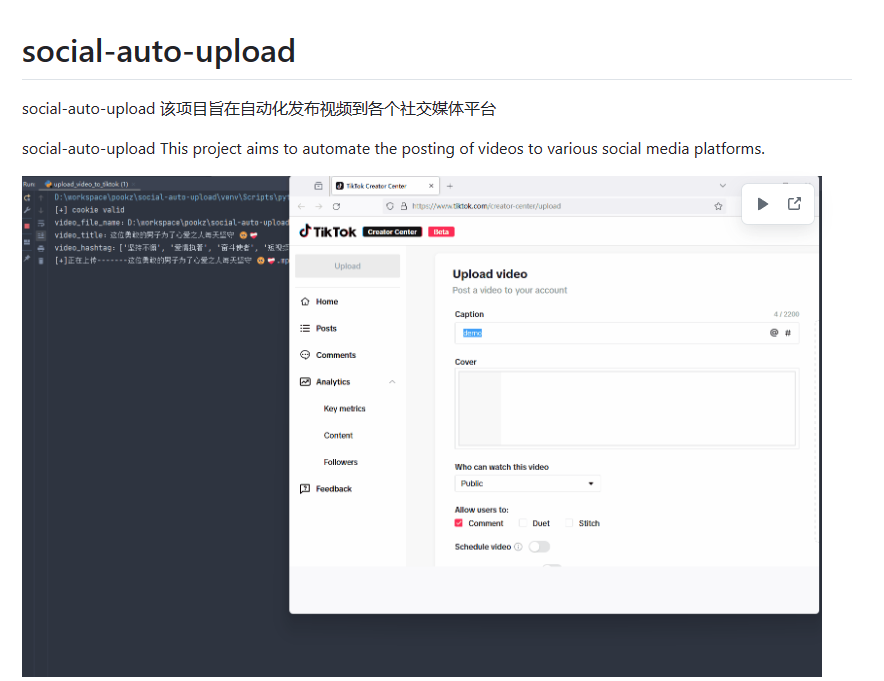Open the list all tabs chevron

(723, 185)
